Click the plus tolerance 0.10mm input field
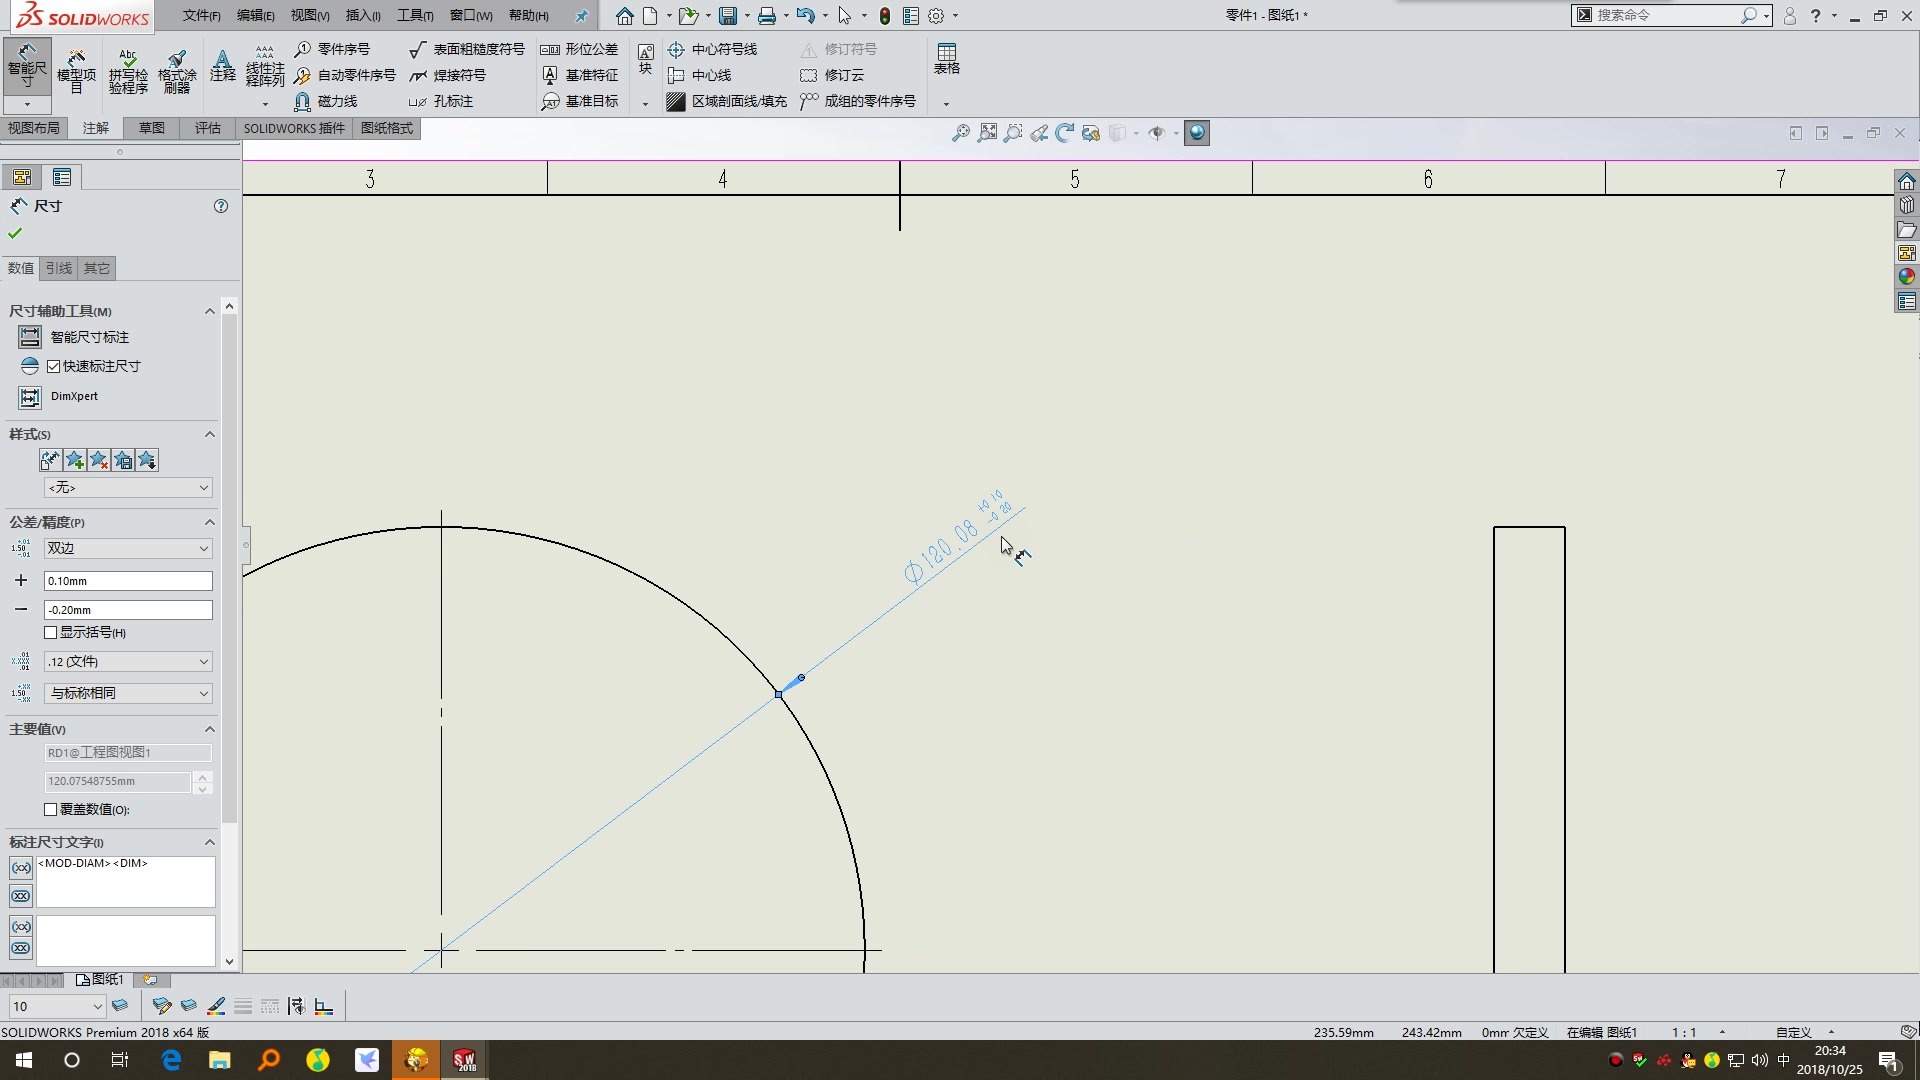 pyautogui.click(x=128, y=581)
